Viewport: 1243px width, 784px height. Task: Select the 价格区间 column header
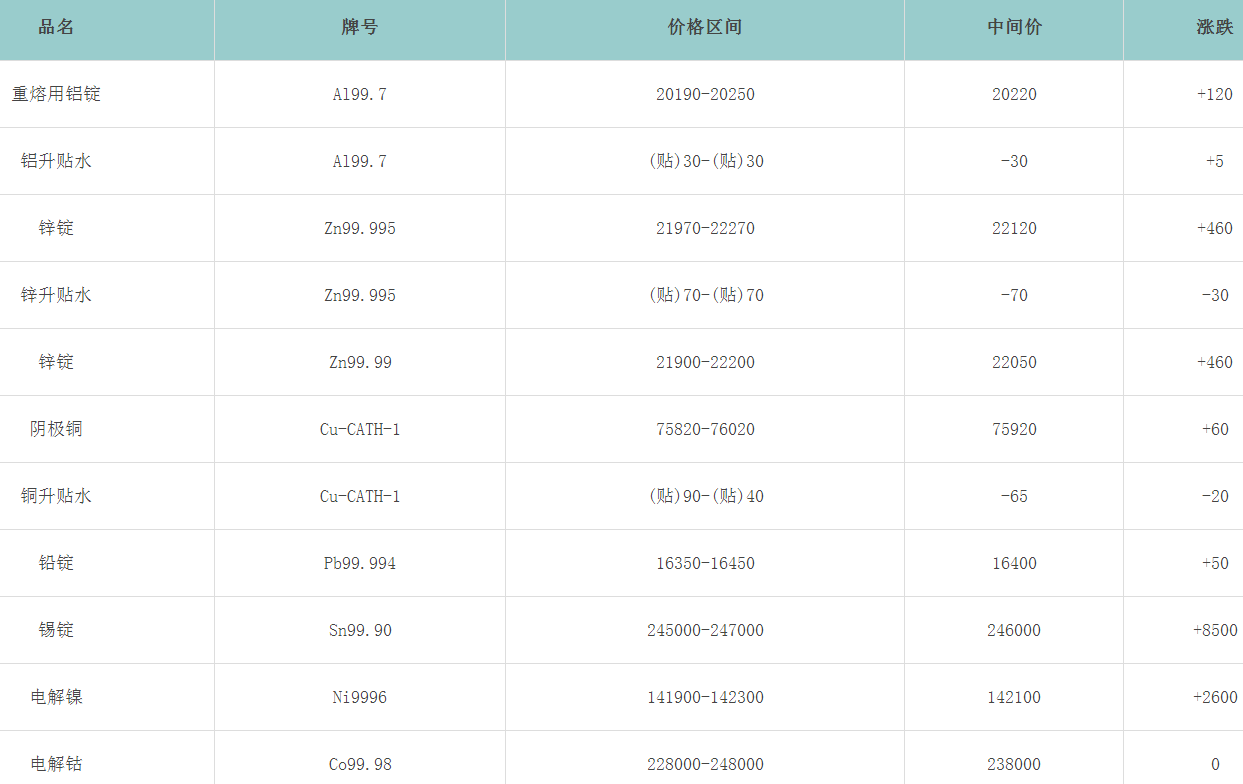coord(704,28)
